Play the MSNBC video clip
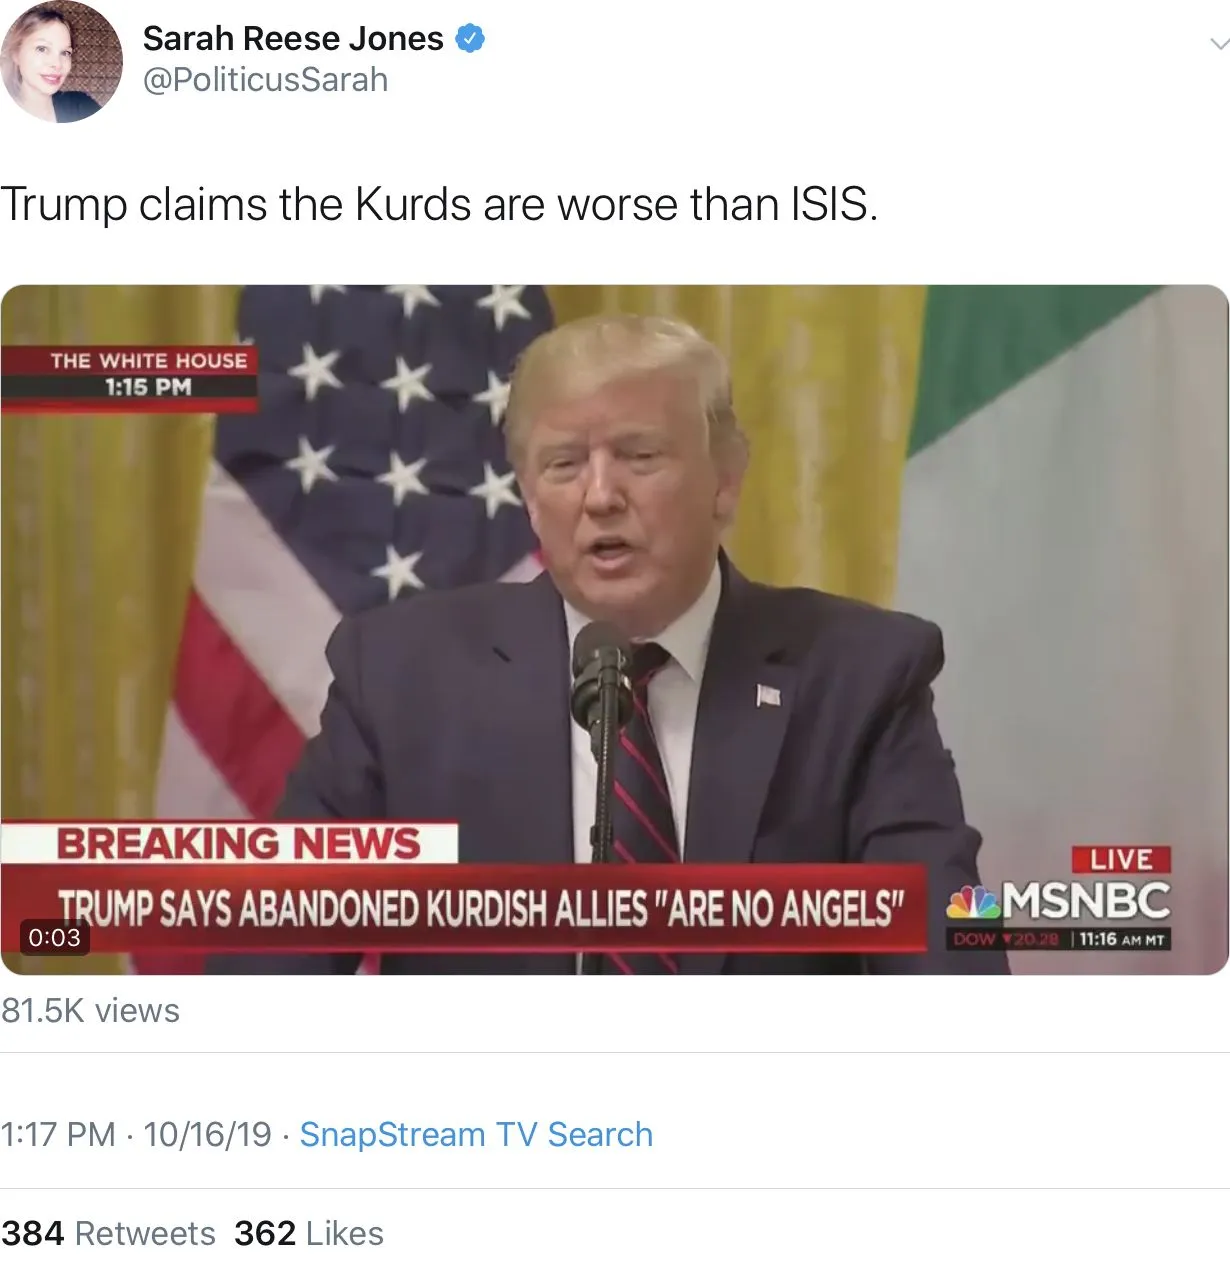This screenshot has width=1230, height=1267. (614, 630)
